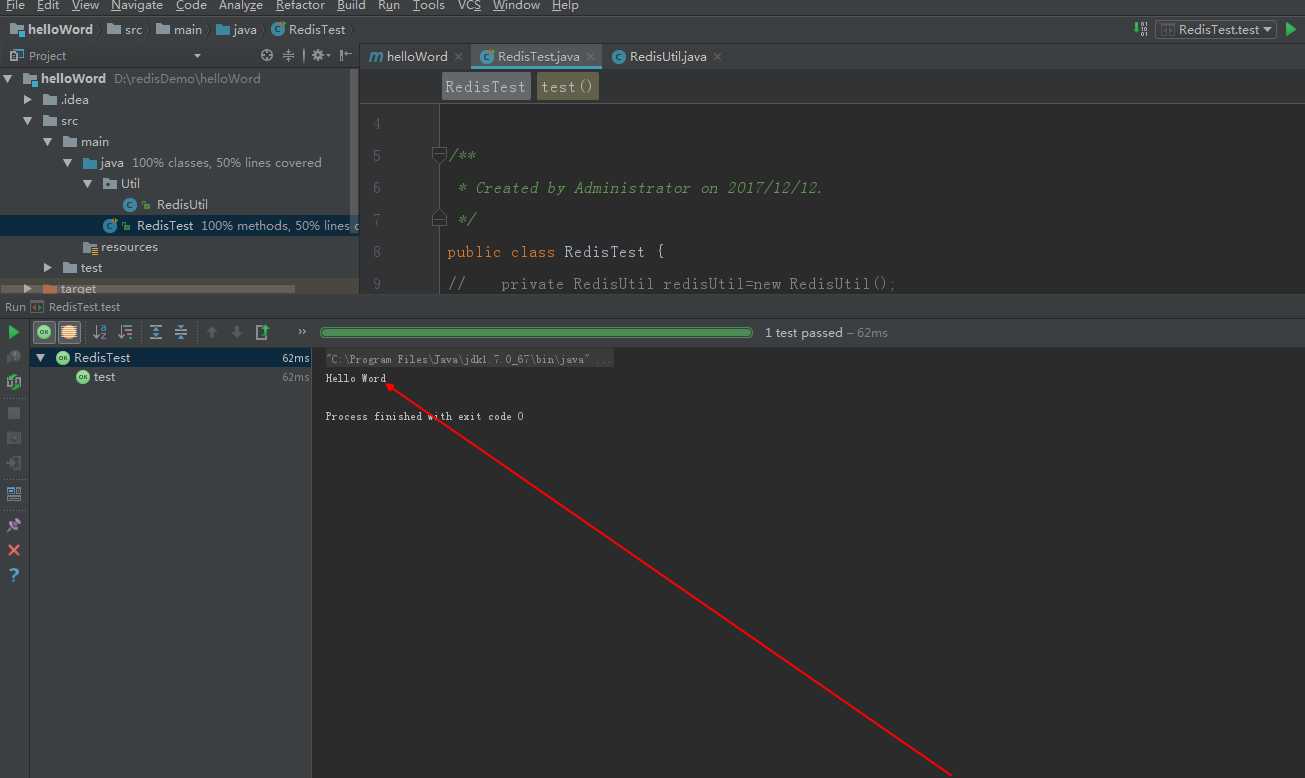Click the src breadcrumb in navigation bar
This screenshot has width=1305, height=778.
125,29
